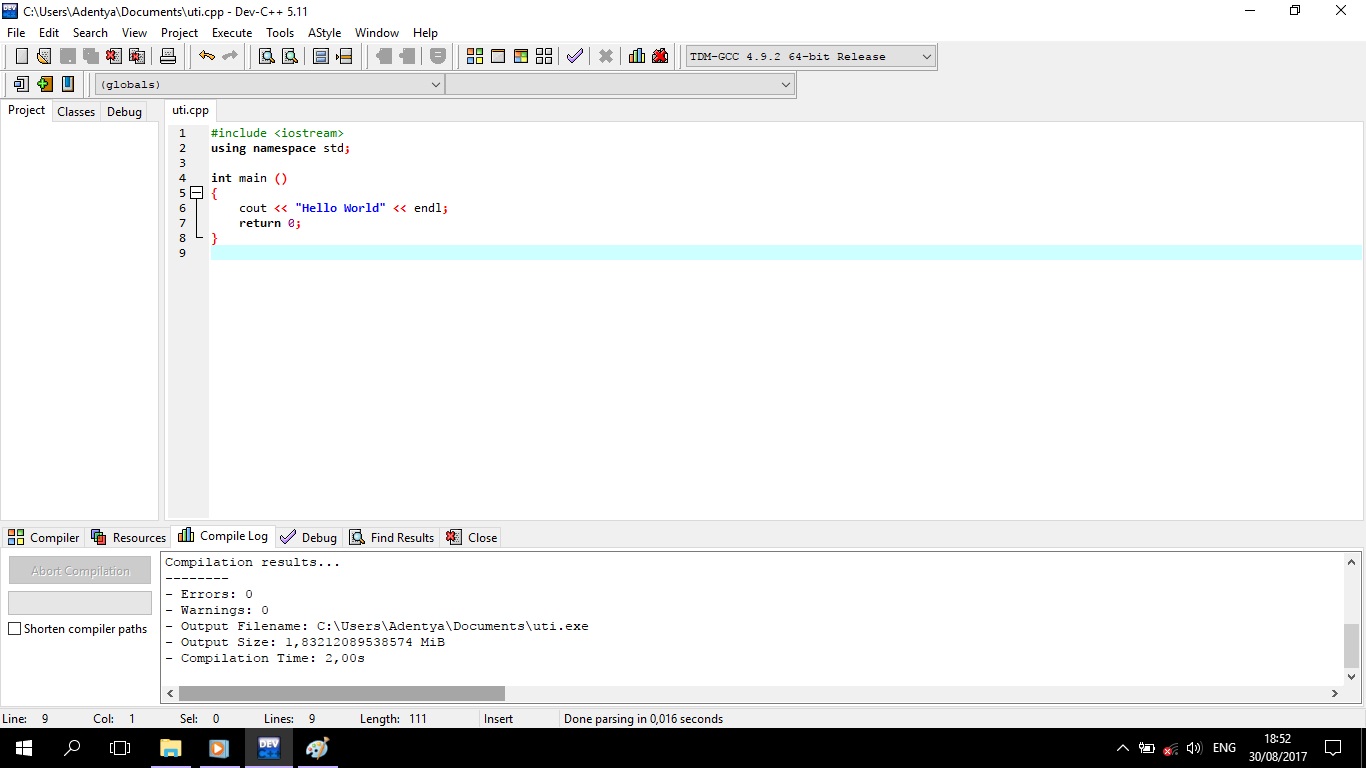Open the Search menu

(90, 33)
